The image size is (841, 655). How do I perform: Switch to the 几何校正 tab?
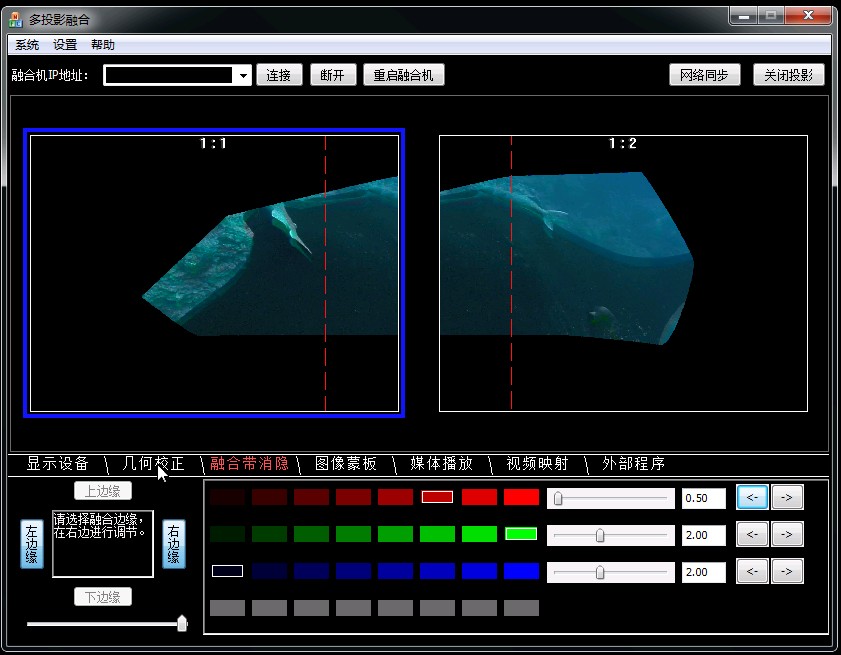(x=153, y=463)
